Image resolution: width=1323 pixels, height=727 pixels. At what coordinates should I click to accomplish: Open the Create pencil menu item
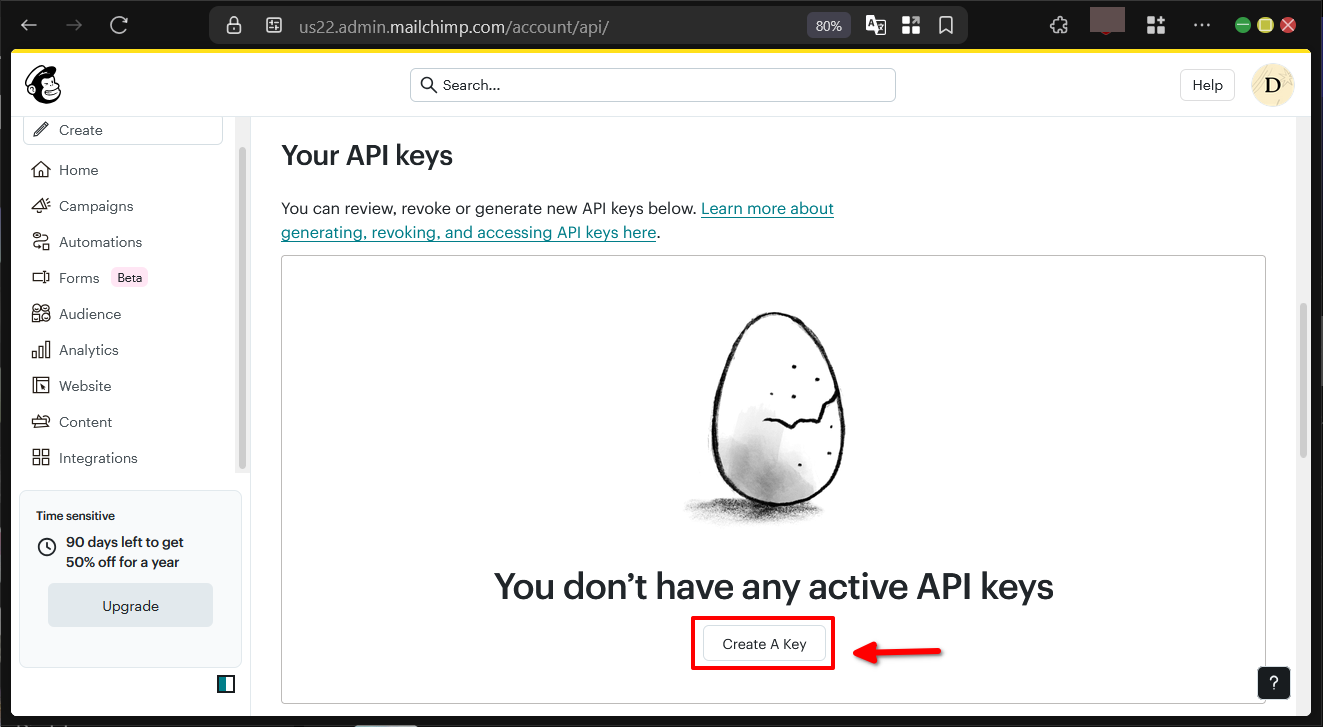tap(80, 129)
